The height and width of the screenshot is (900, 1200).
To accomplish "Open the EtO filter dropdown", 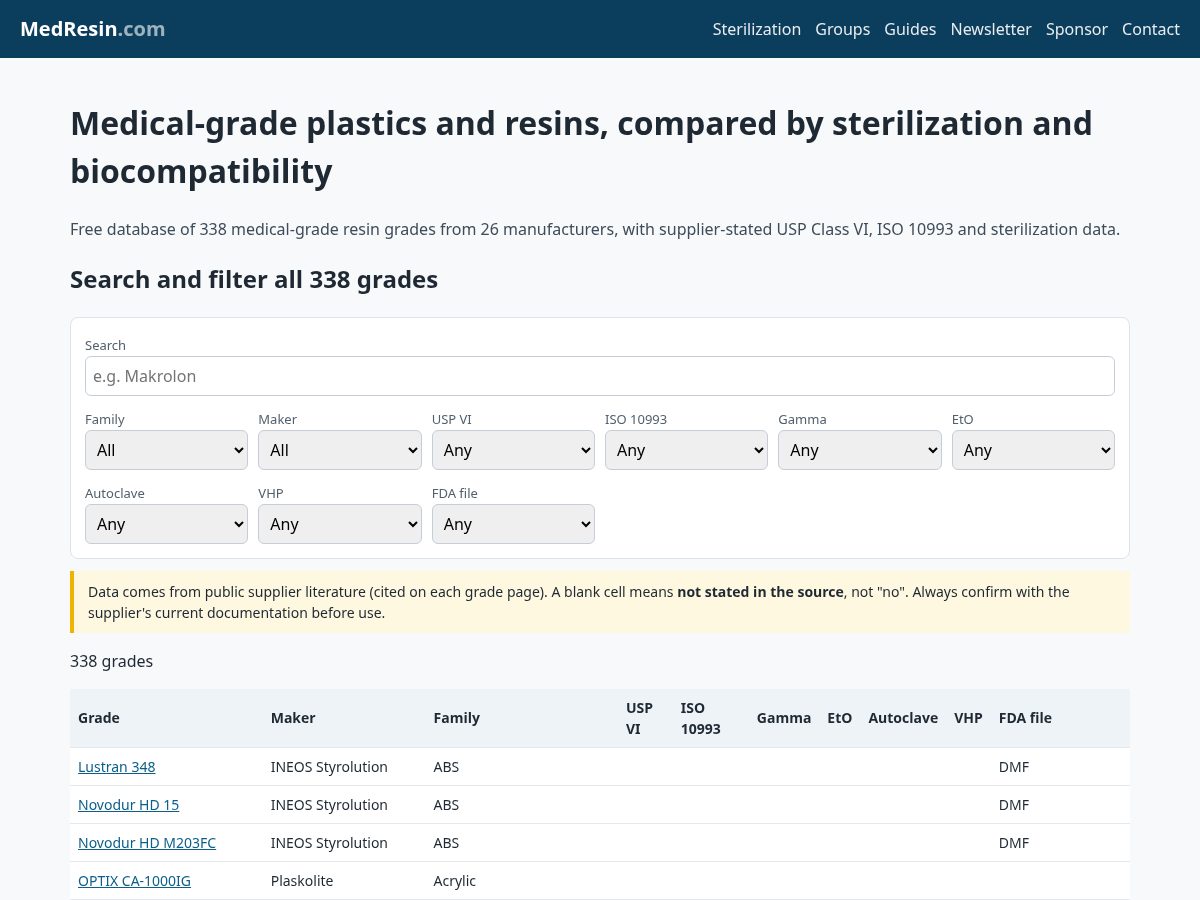I will coord(1033,450).
